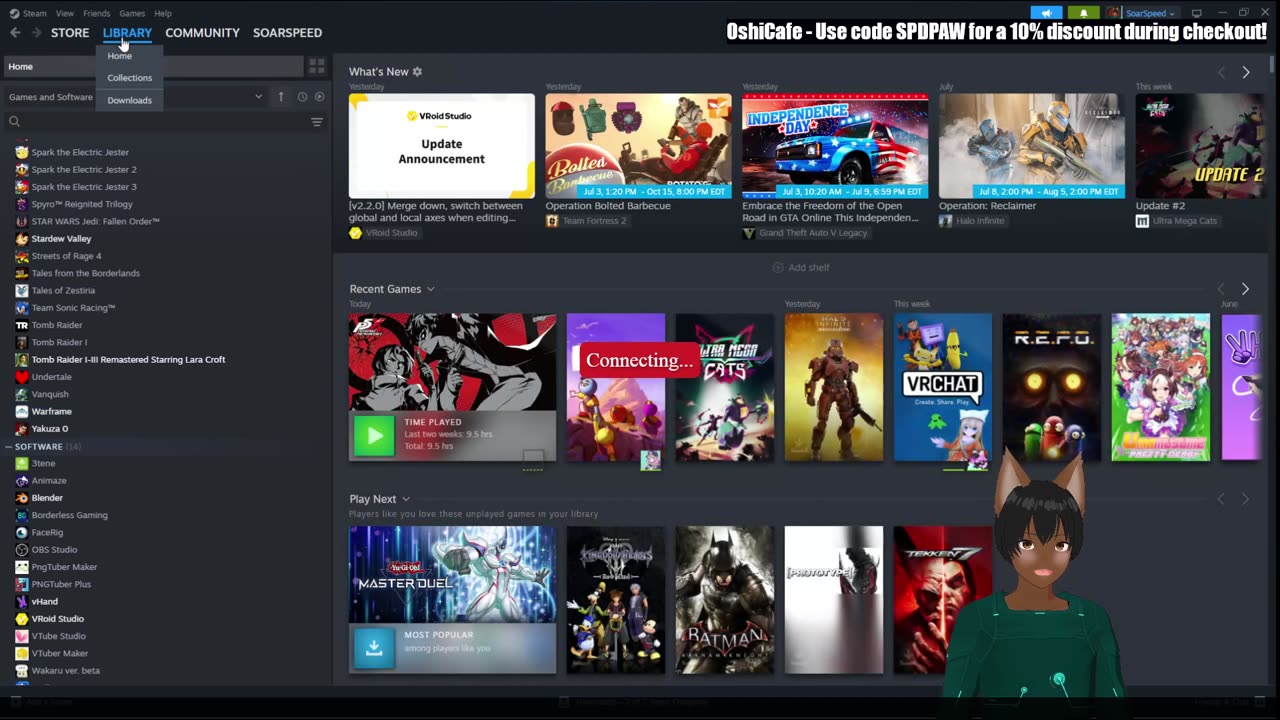Image resolution: width=1280 pixels, height=720 pixels.
Task: Open the Batman Arkham Knight cover
Action: [x=725, y=600]
